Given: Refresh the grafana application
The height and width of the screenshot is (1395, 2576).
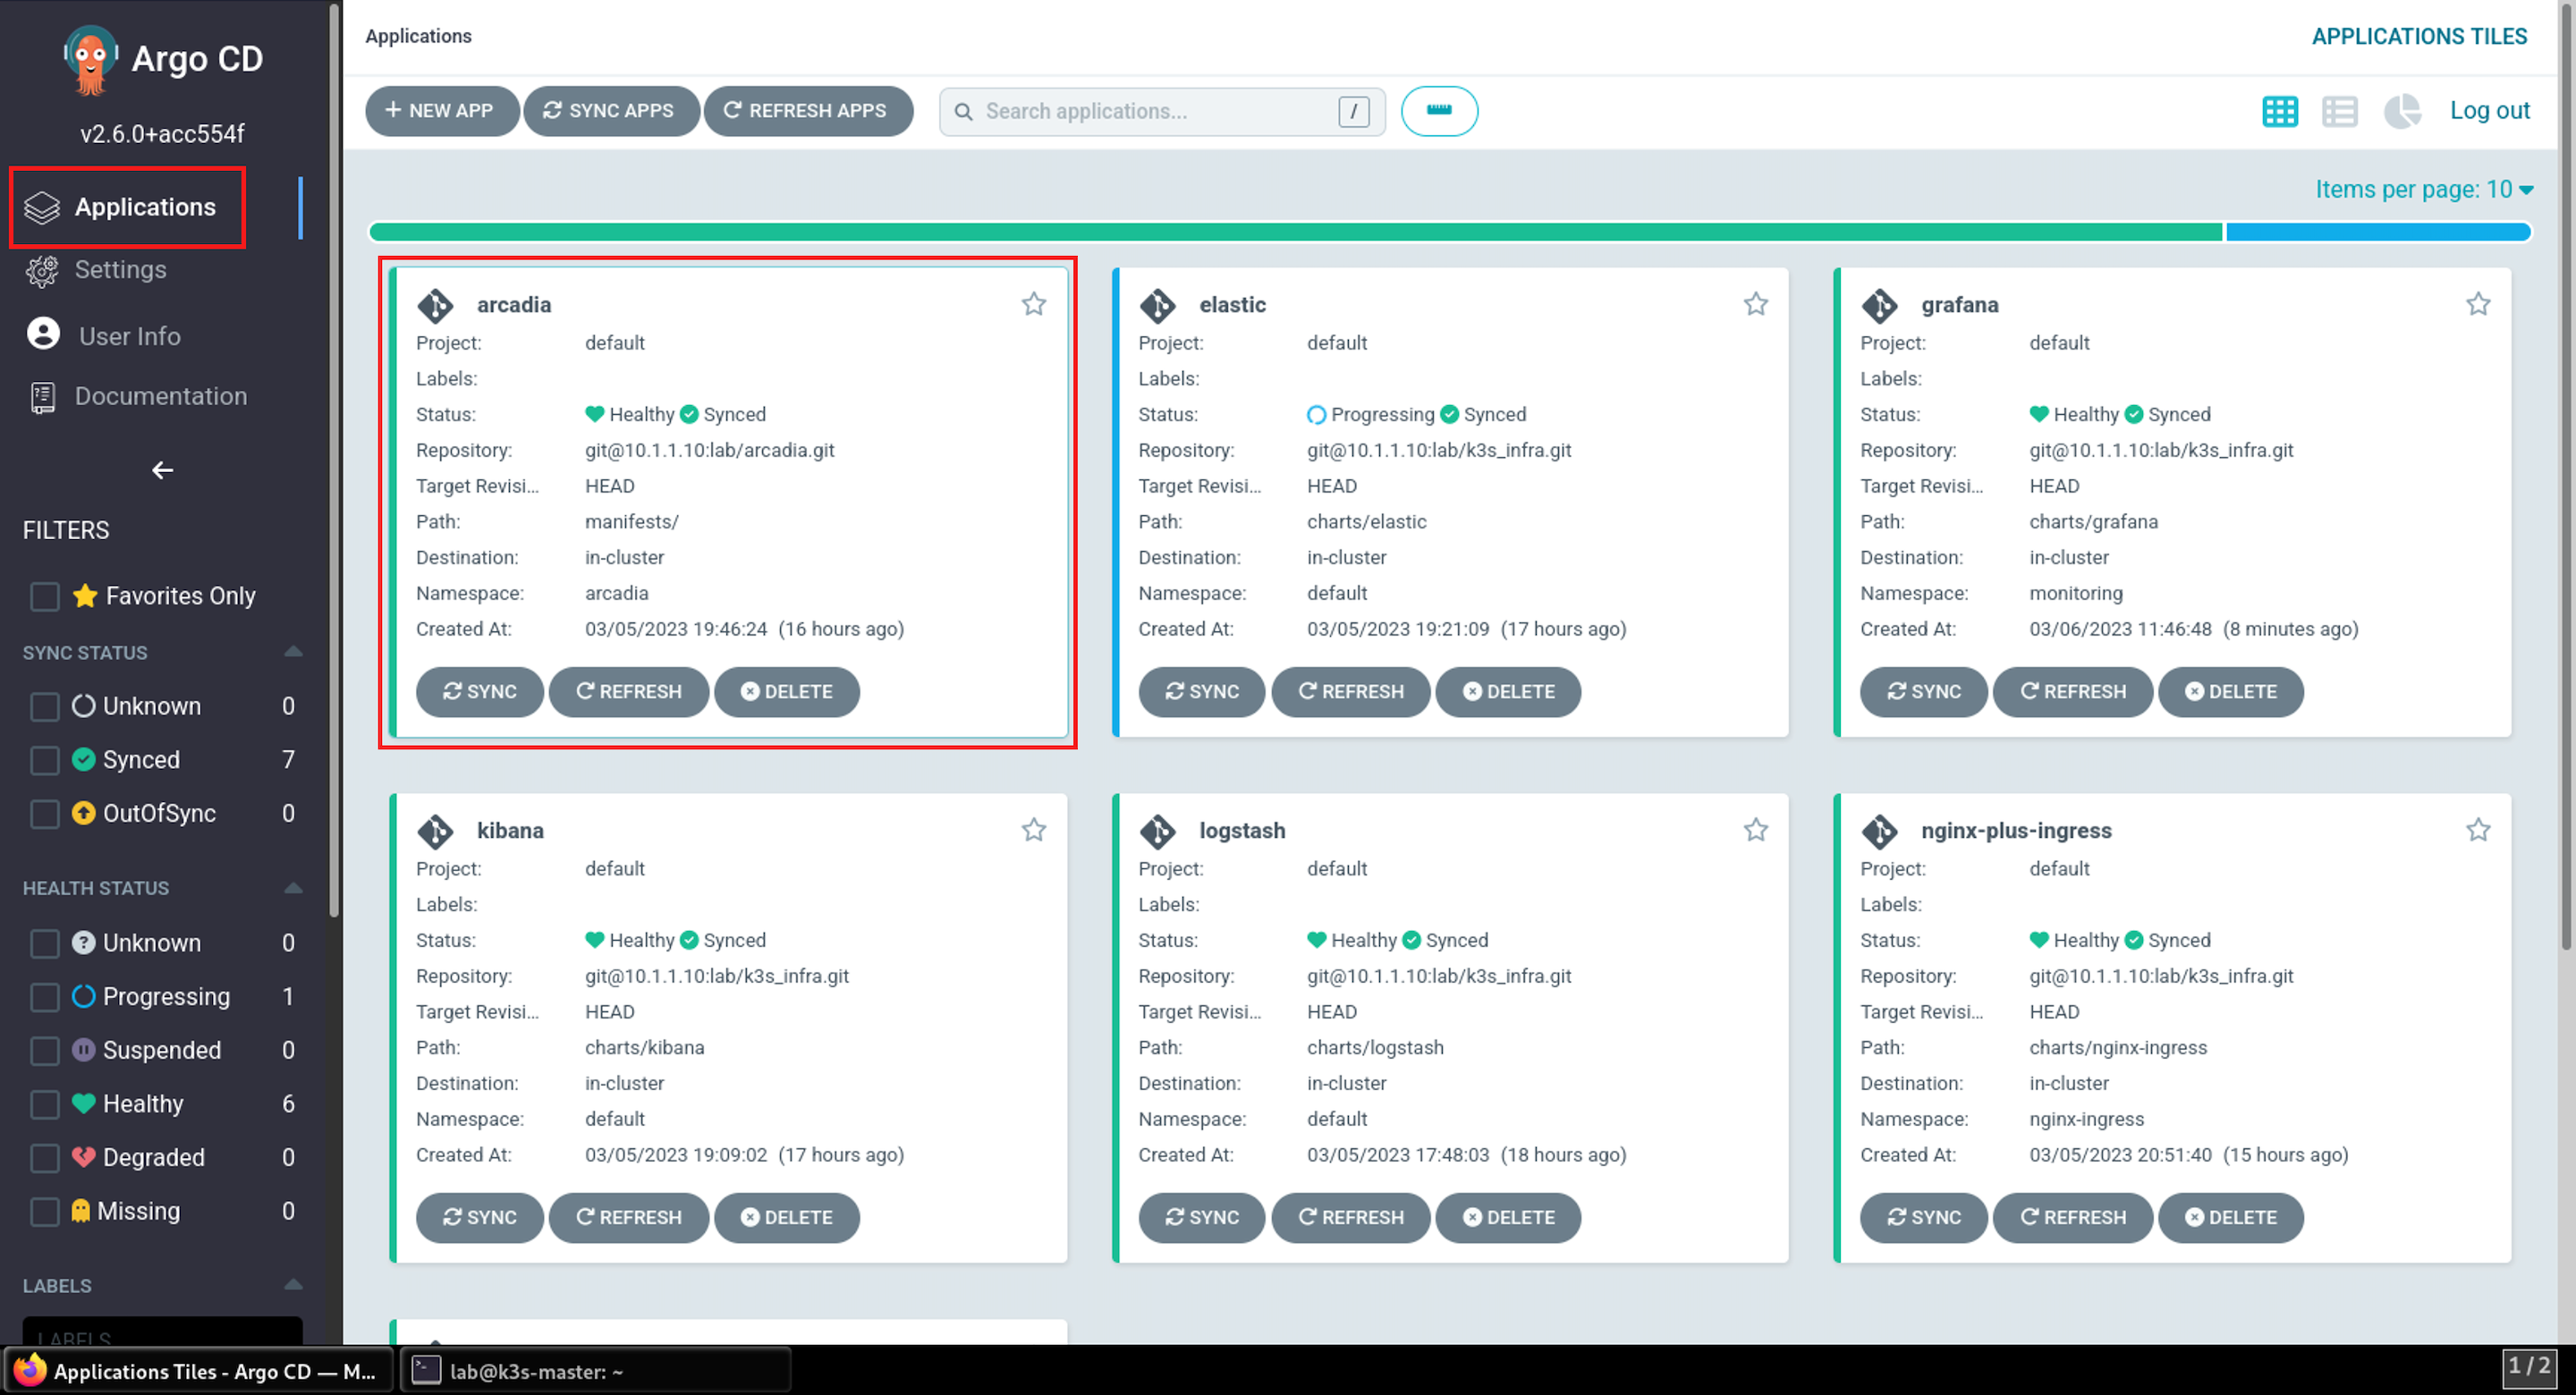Looking at the screenshot, I should pyautogui.click(x=2072, y=692).
